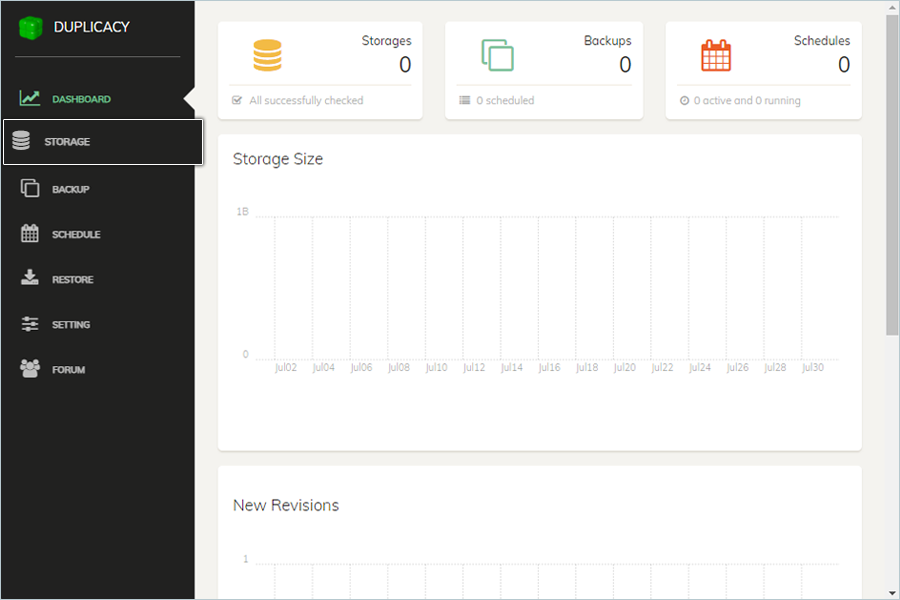Viewport: 900px width, 600px height.
Task: Click the scrollbar down arrow
Action: click(892, 593)
